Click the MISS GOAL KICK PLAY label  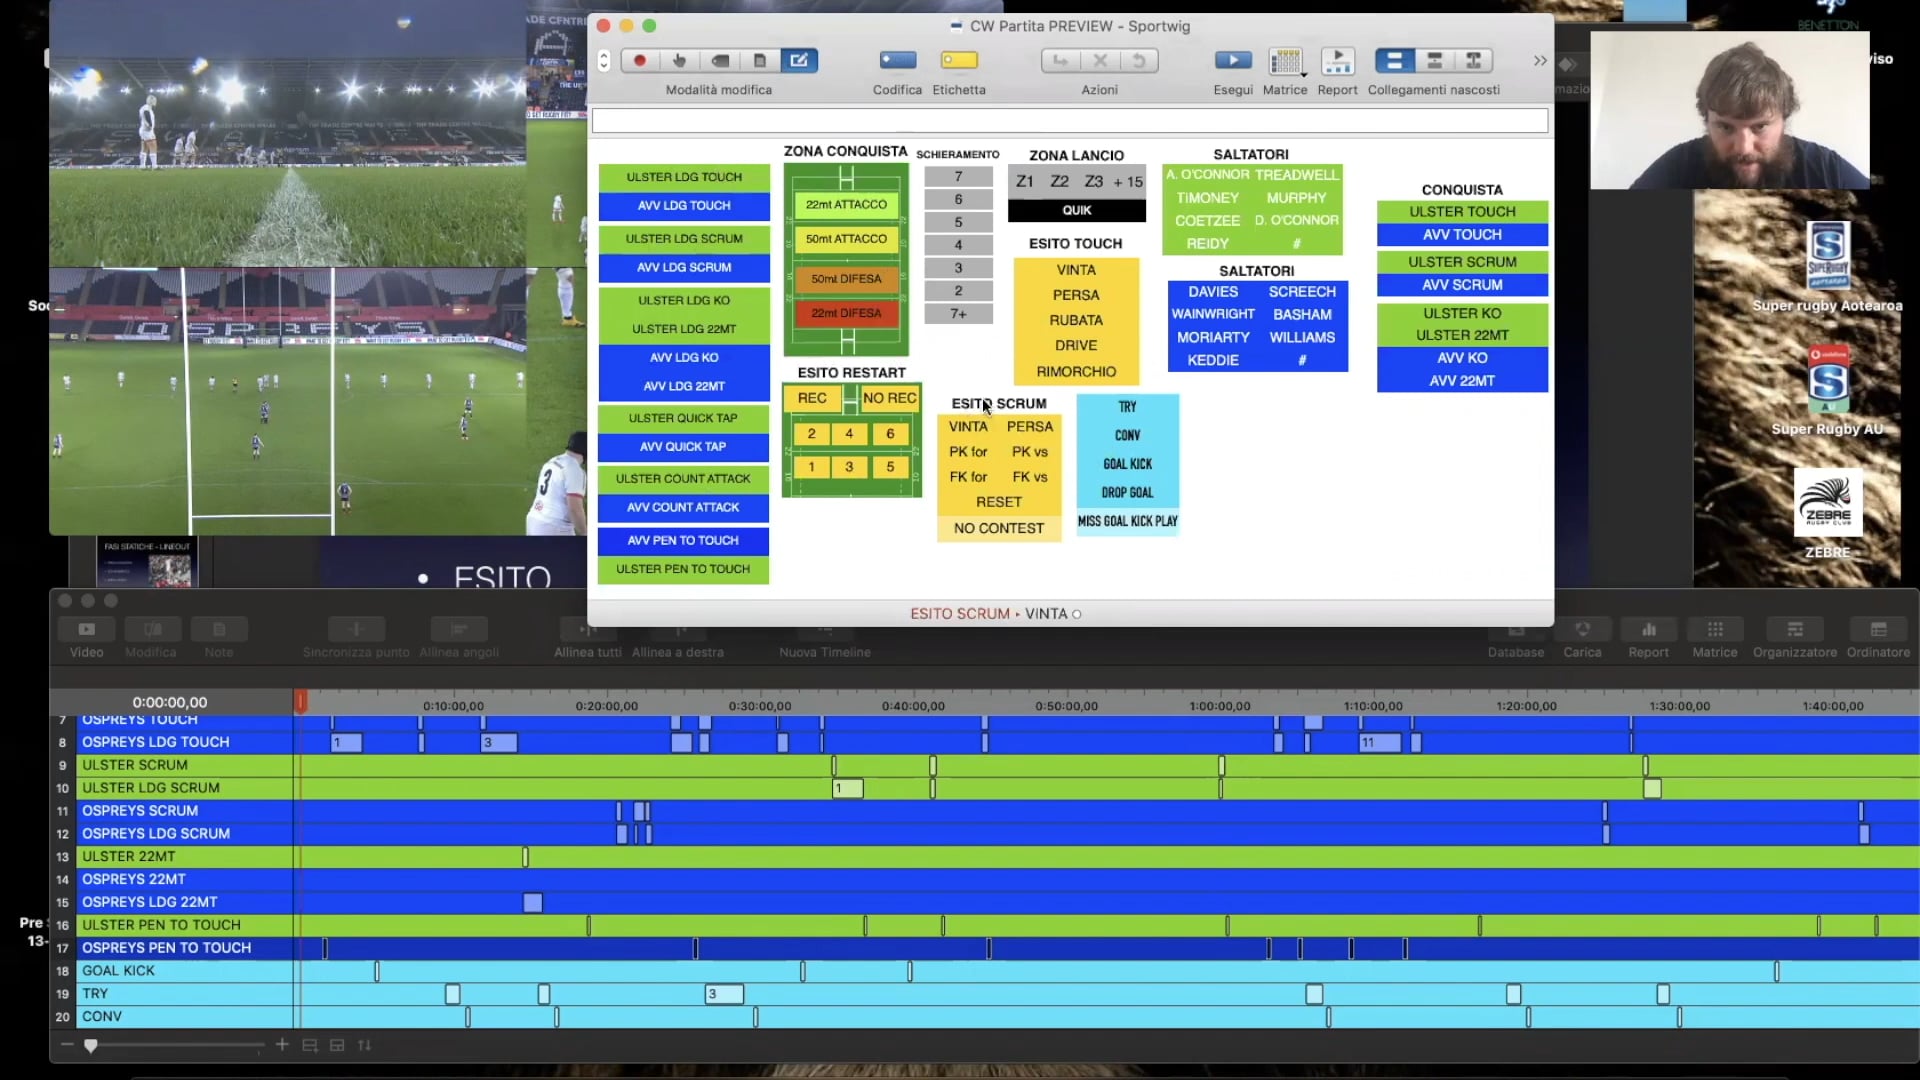1127,522
